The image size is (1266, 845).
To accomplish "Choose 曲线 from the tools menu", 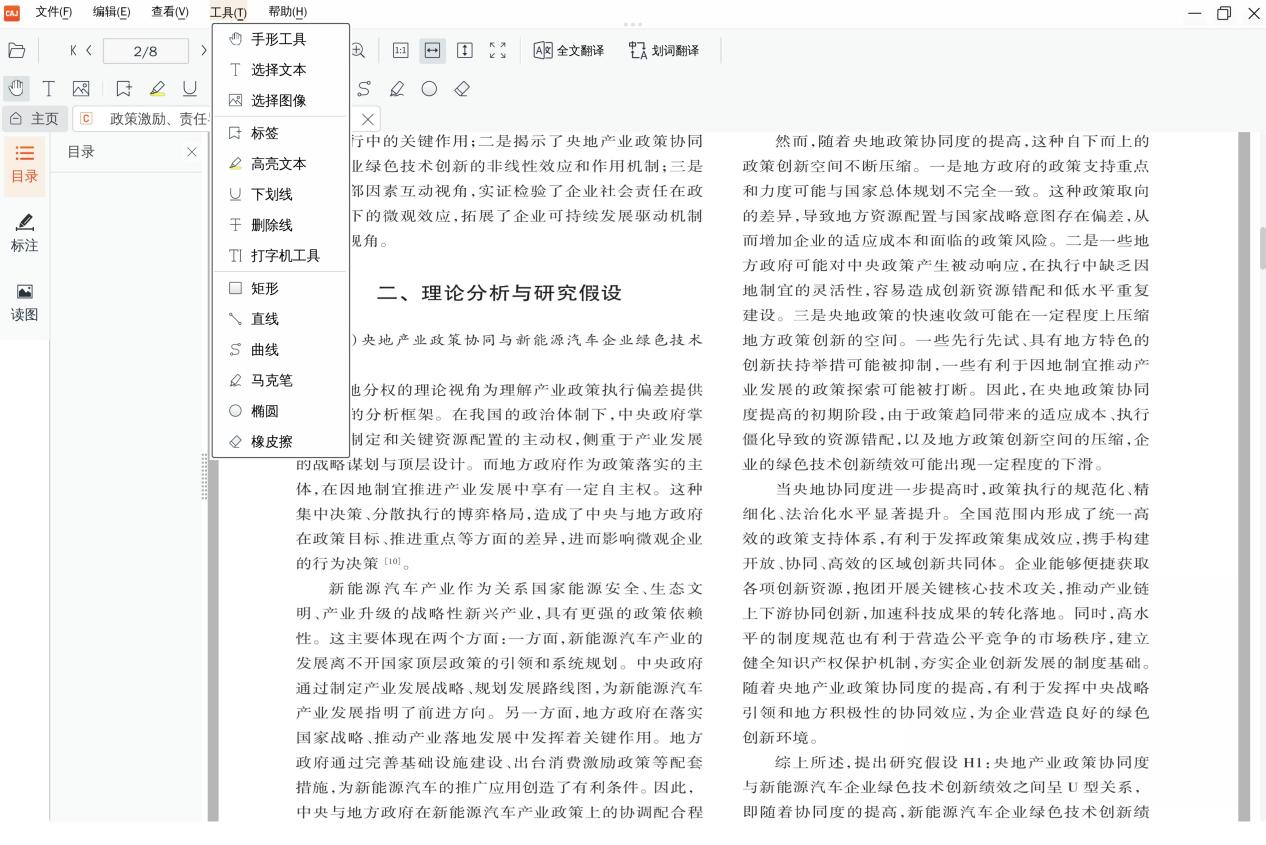I will (x=281, y=350).
